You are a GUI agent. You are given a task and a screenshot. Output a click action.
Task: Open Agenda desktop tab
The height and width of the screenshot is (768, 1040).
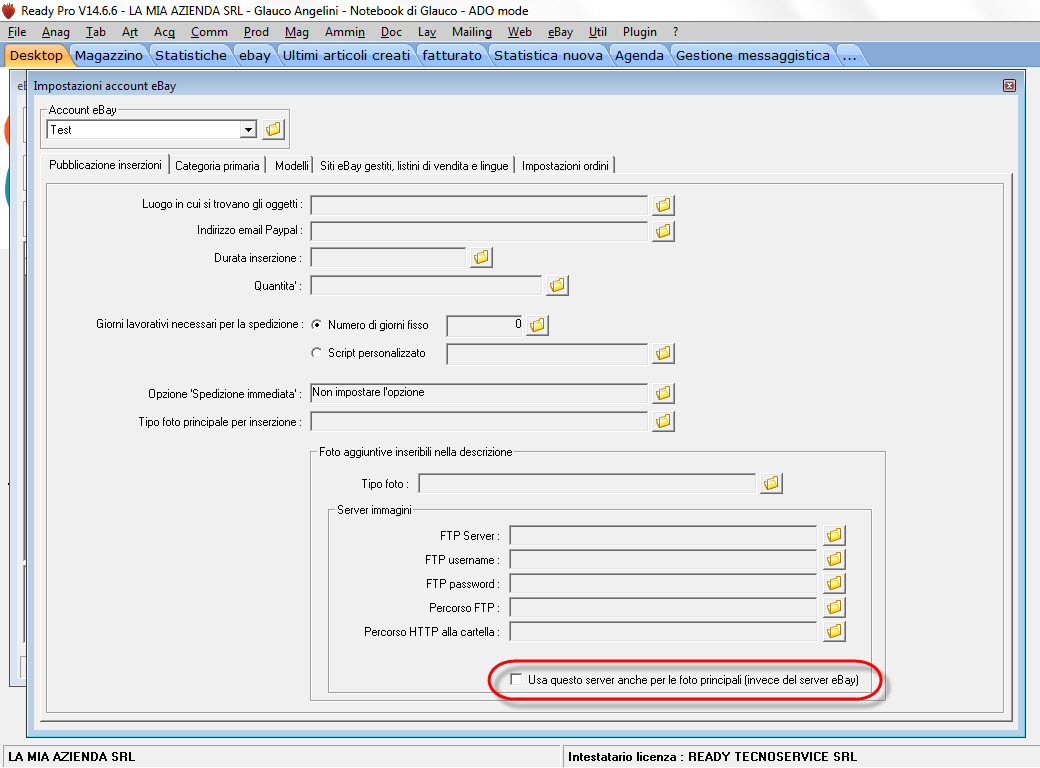click(639, 56)
